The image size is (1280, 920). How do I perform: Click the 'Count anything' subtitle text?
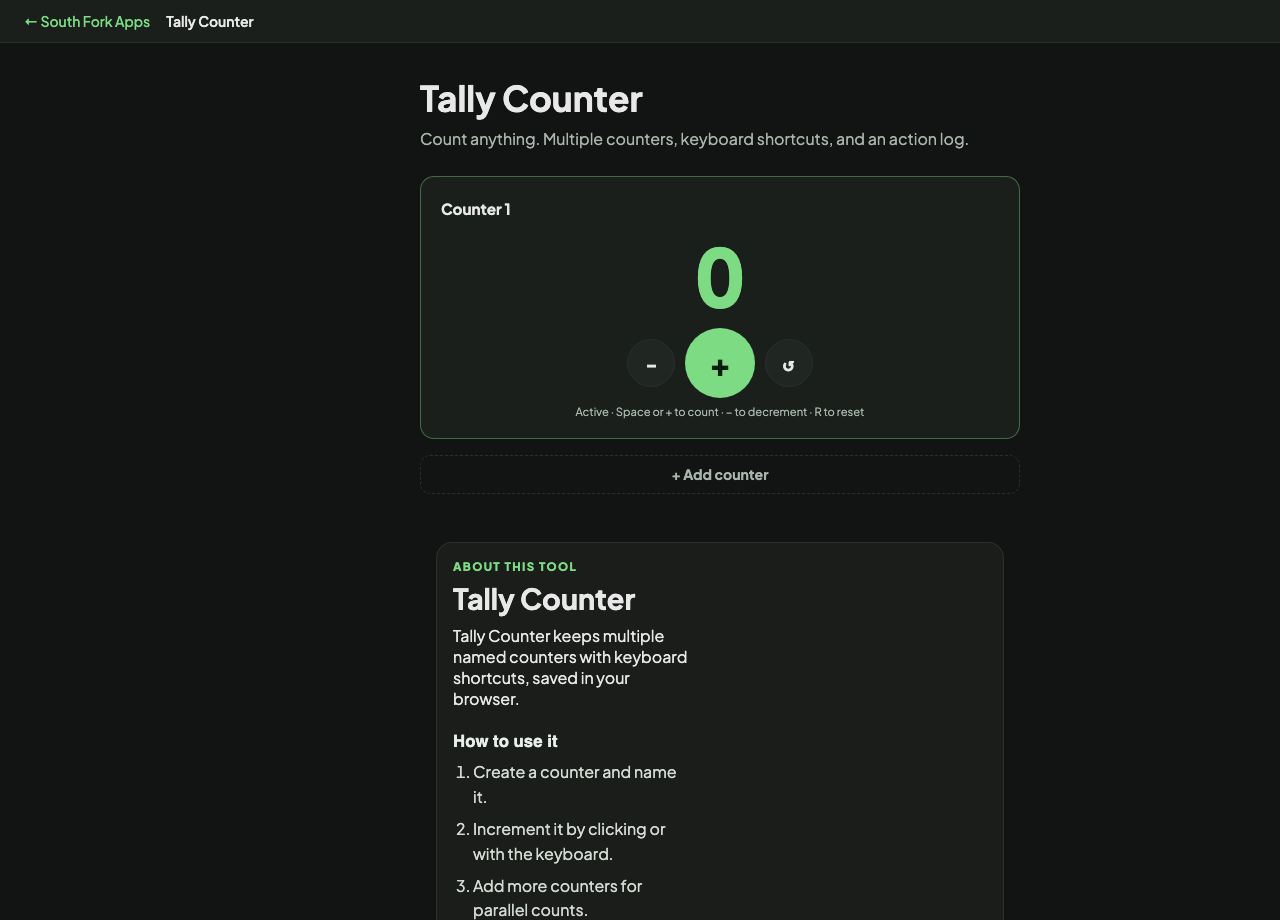(x=694, y=139)
